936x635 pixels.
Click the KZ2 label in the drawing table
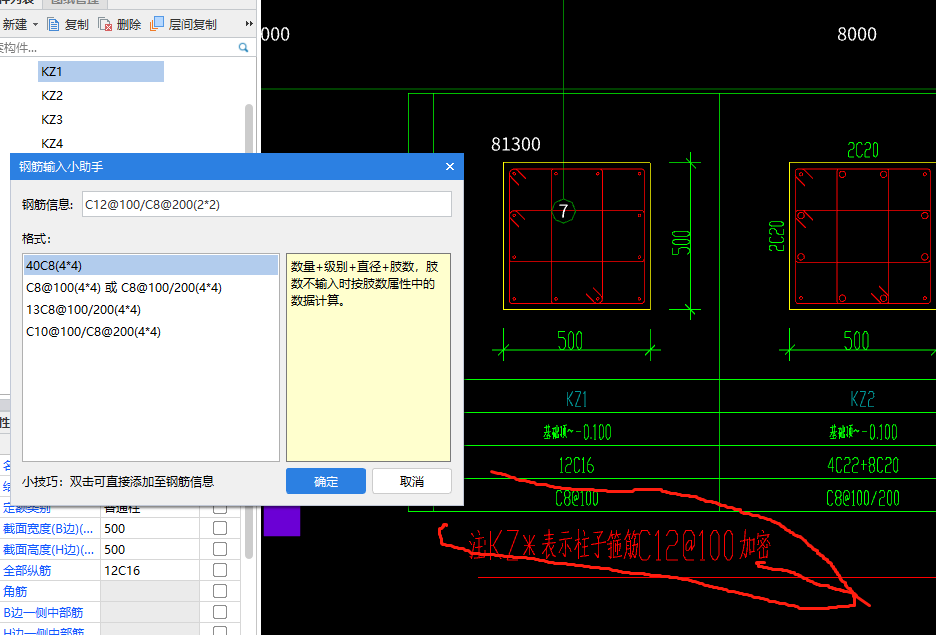tap(863, 399)
